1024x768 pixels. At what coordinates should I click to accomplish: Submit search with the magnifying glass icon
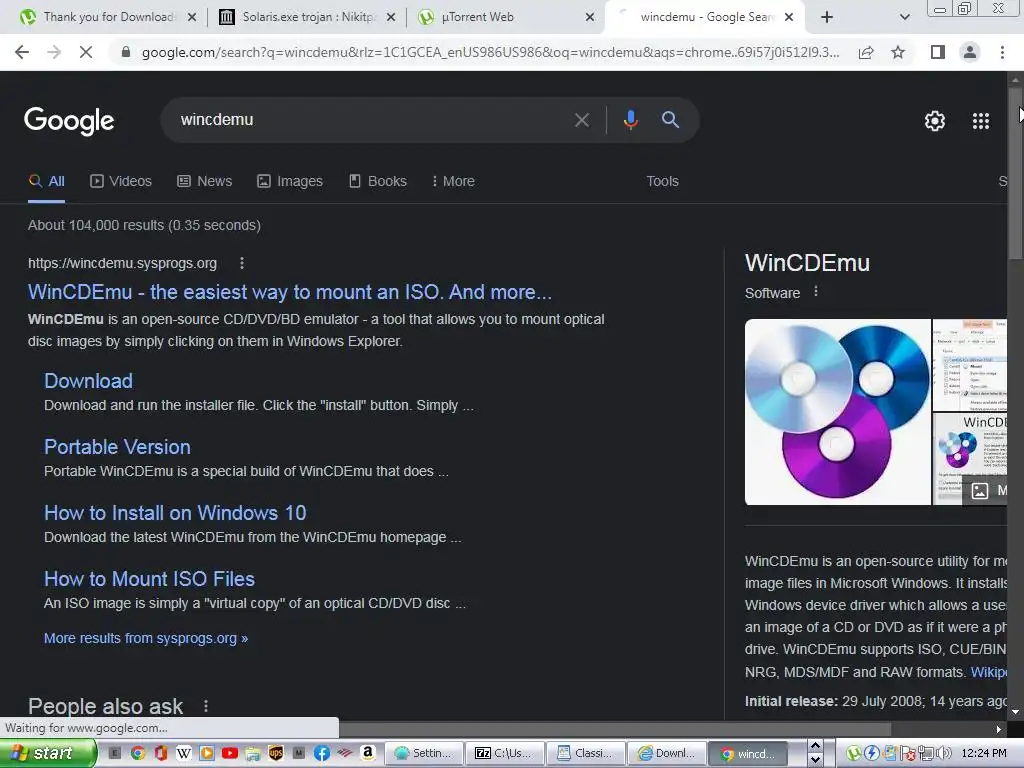[670, 120]
